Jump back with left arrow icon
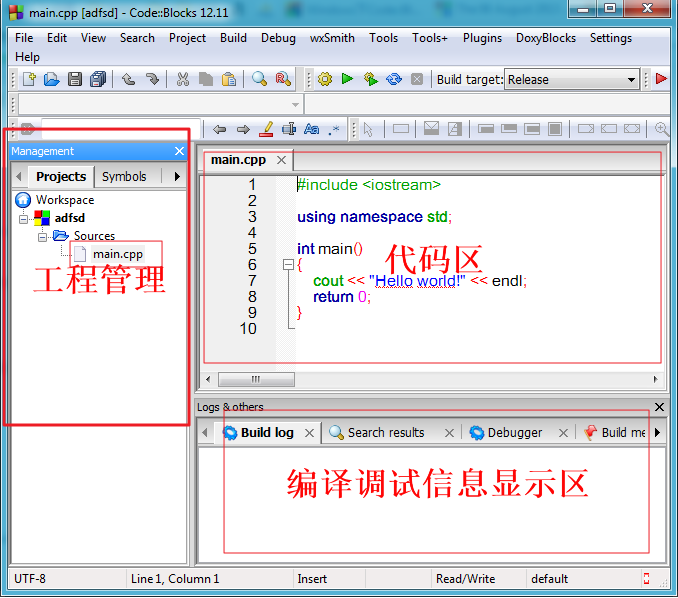Screen dimensions: 678x598 tap(220, 129)
